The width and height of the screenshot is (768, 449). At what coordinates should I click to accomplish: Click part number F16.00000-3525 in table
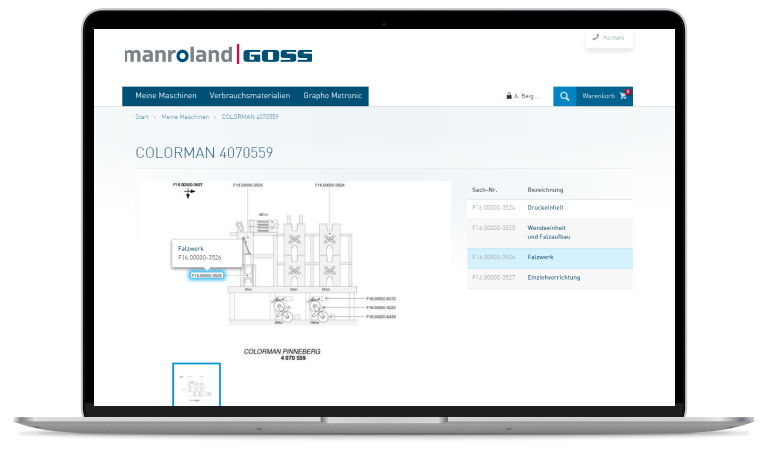(494, 228)
